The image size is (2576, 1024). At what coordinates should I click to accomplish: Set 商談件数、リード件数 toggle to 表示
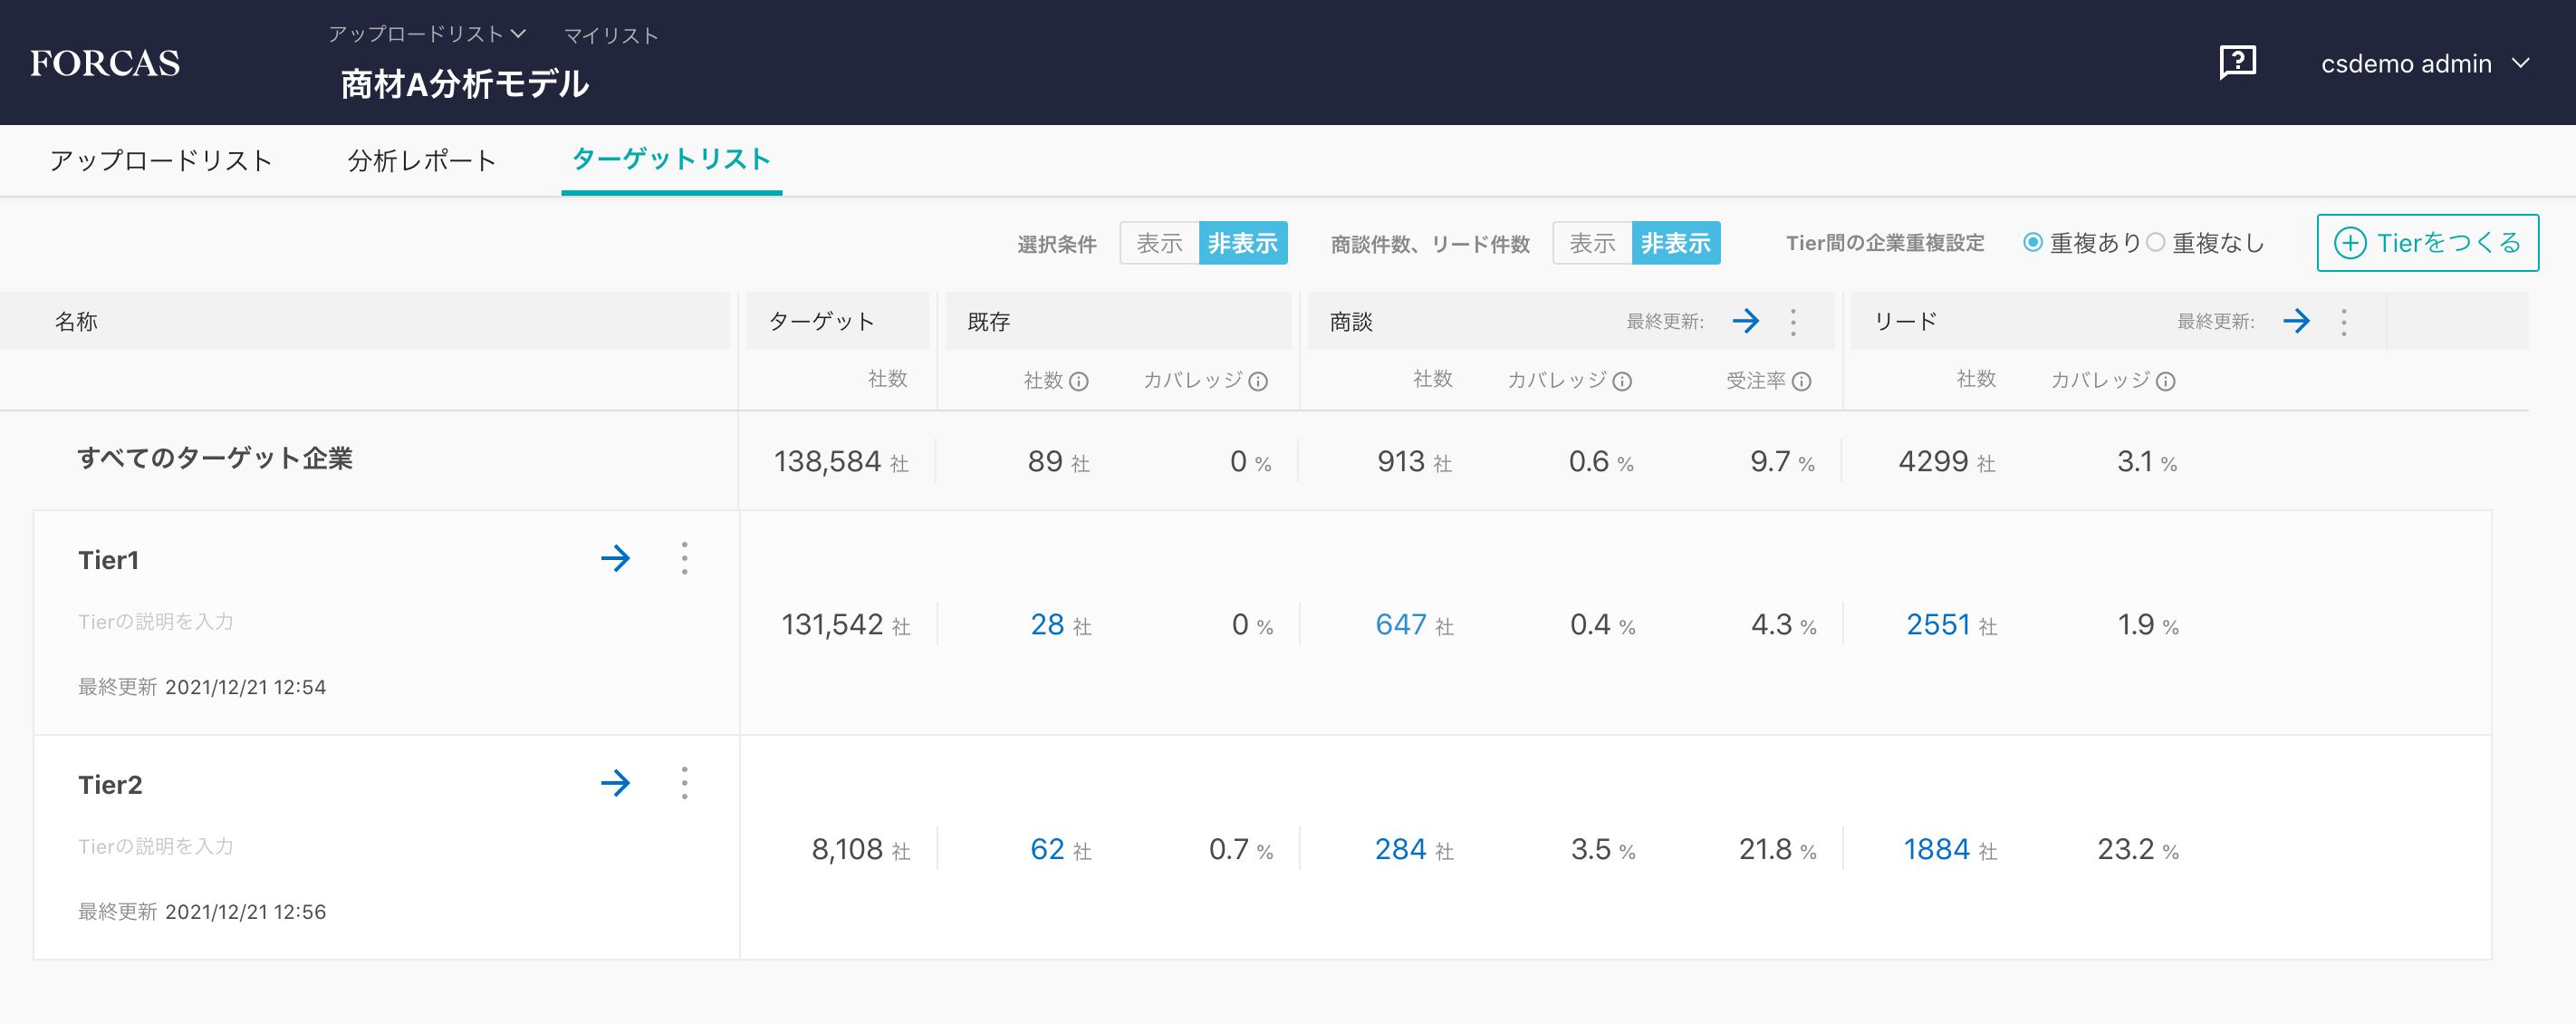(x=1592, y=243)
